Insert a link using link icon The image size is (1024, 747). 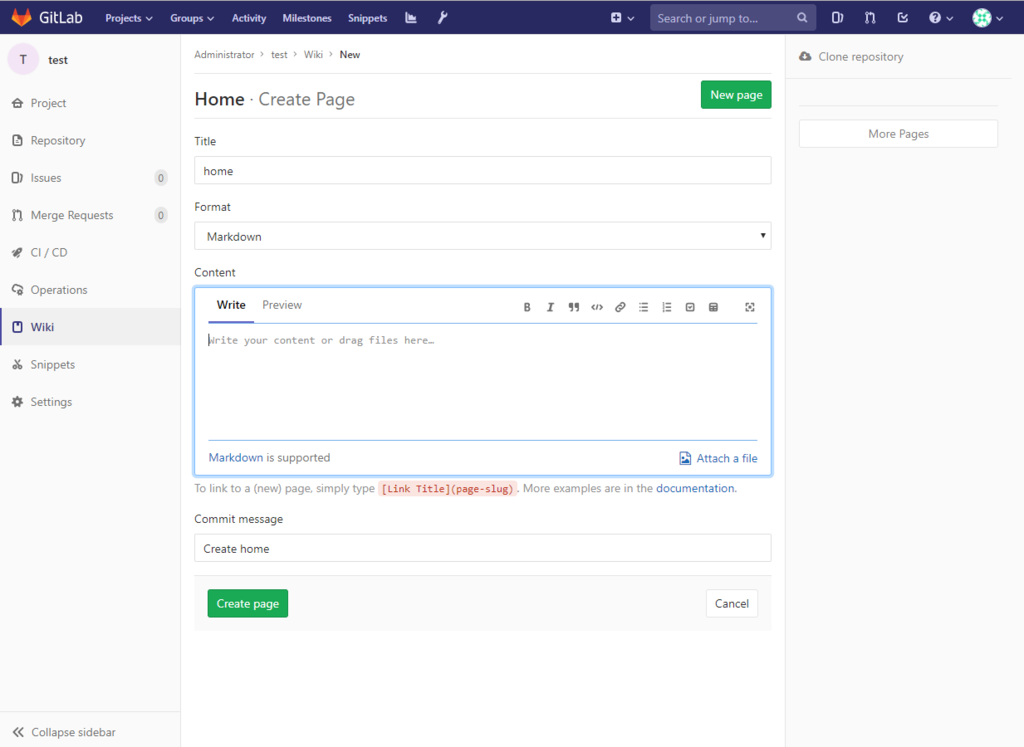coord(620,307)
